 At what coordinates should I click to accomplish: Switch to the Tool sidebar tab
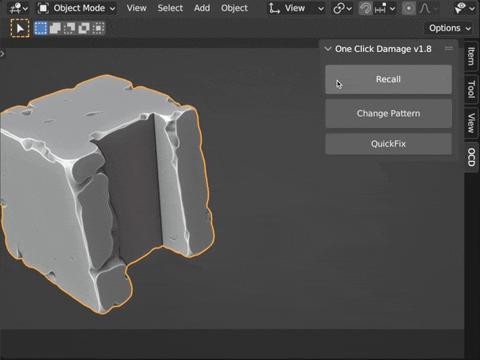[x=471, y=89]
